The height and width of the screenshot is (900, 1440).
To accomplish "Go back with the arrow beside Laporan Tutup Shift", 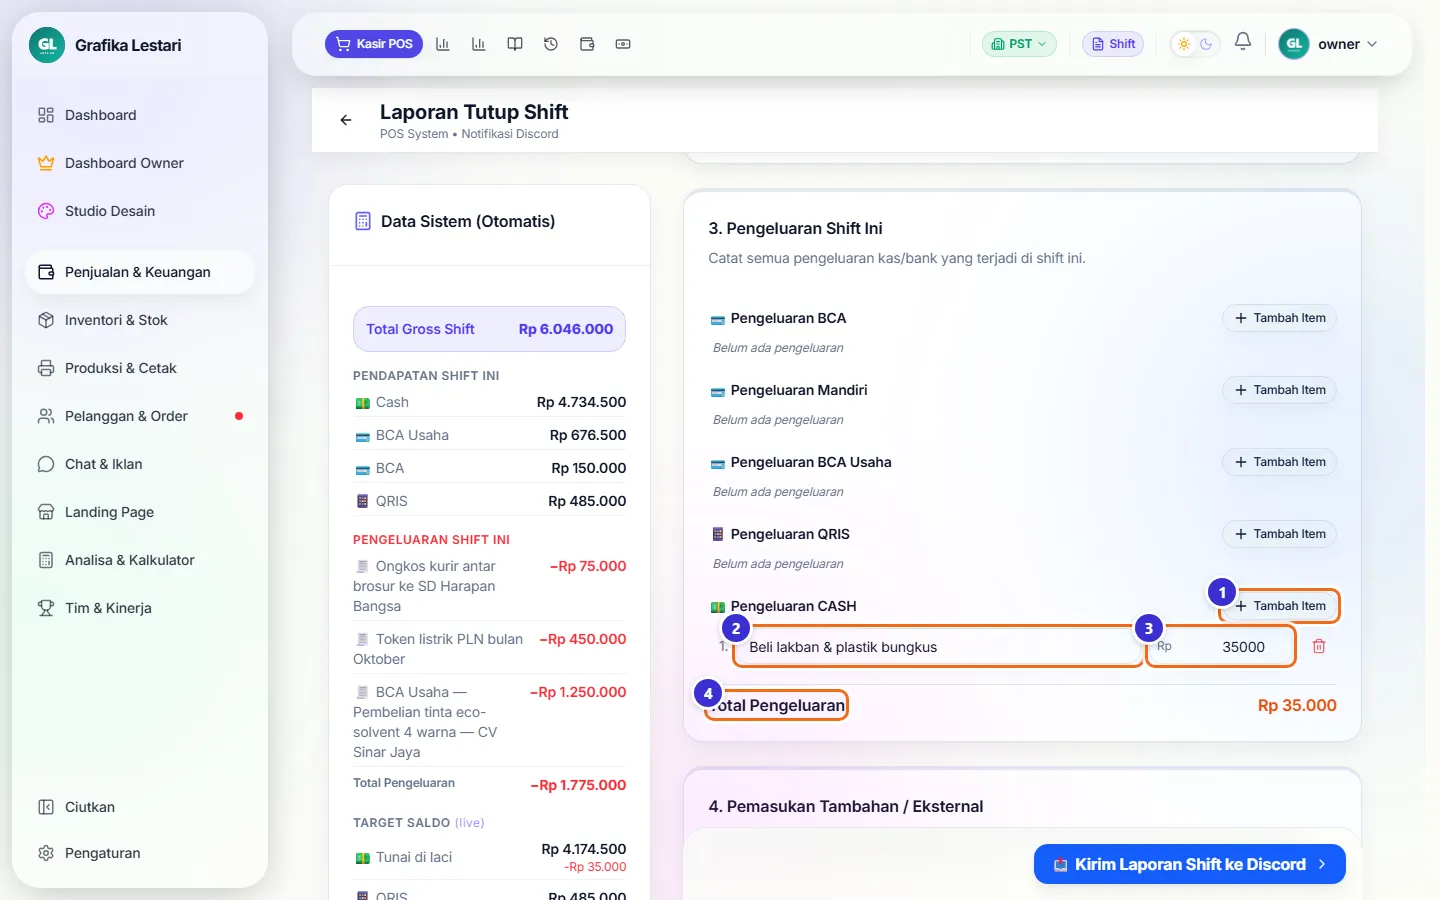I will click(346, 120).
